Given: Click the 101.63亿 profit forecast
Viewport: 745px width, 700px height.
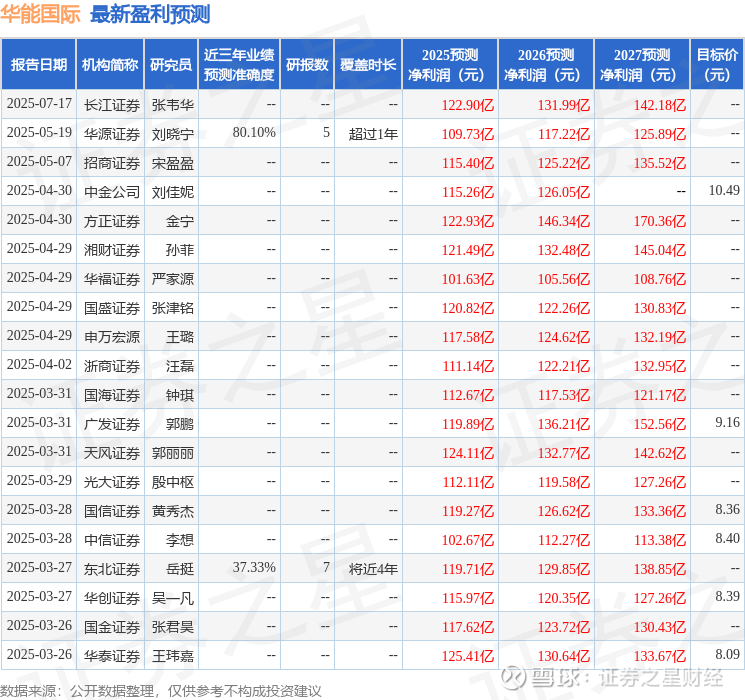Looking at the screenshot, I should (x=468, y=279).
